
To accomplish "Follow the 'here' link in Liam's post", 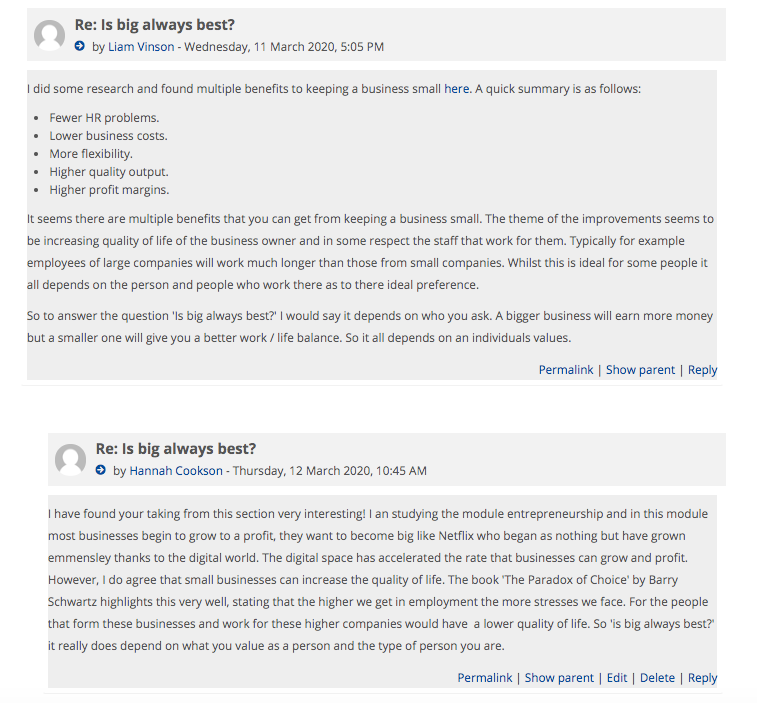I will [x=457, y=89].
